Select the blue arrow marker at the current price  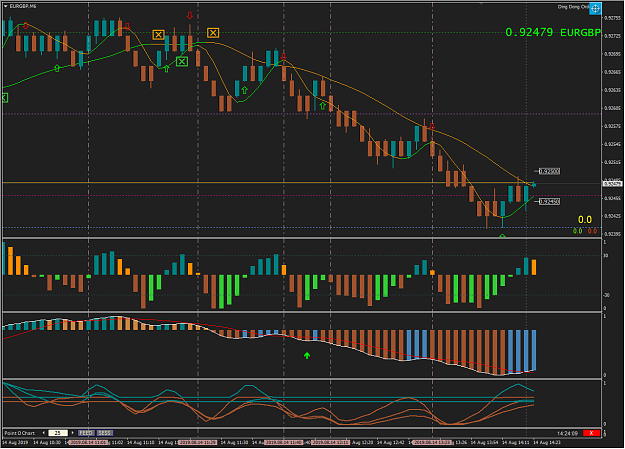click(533, 185)
